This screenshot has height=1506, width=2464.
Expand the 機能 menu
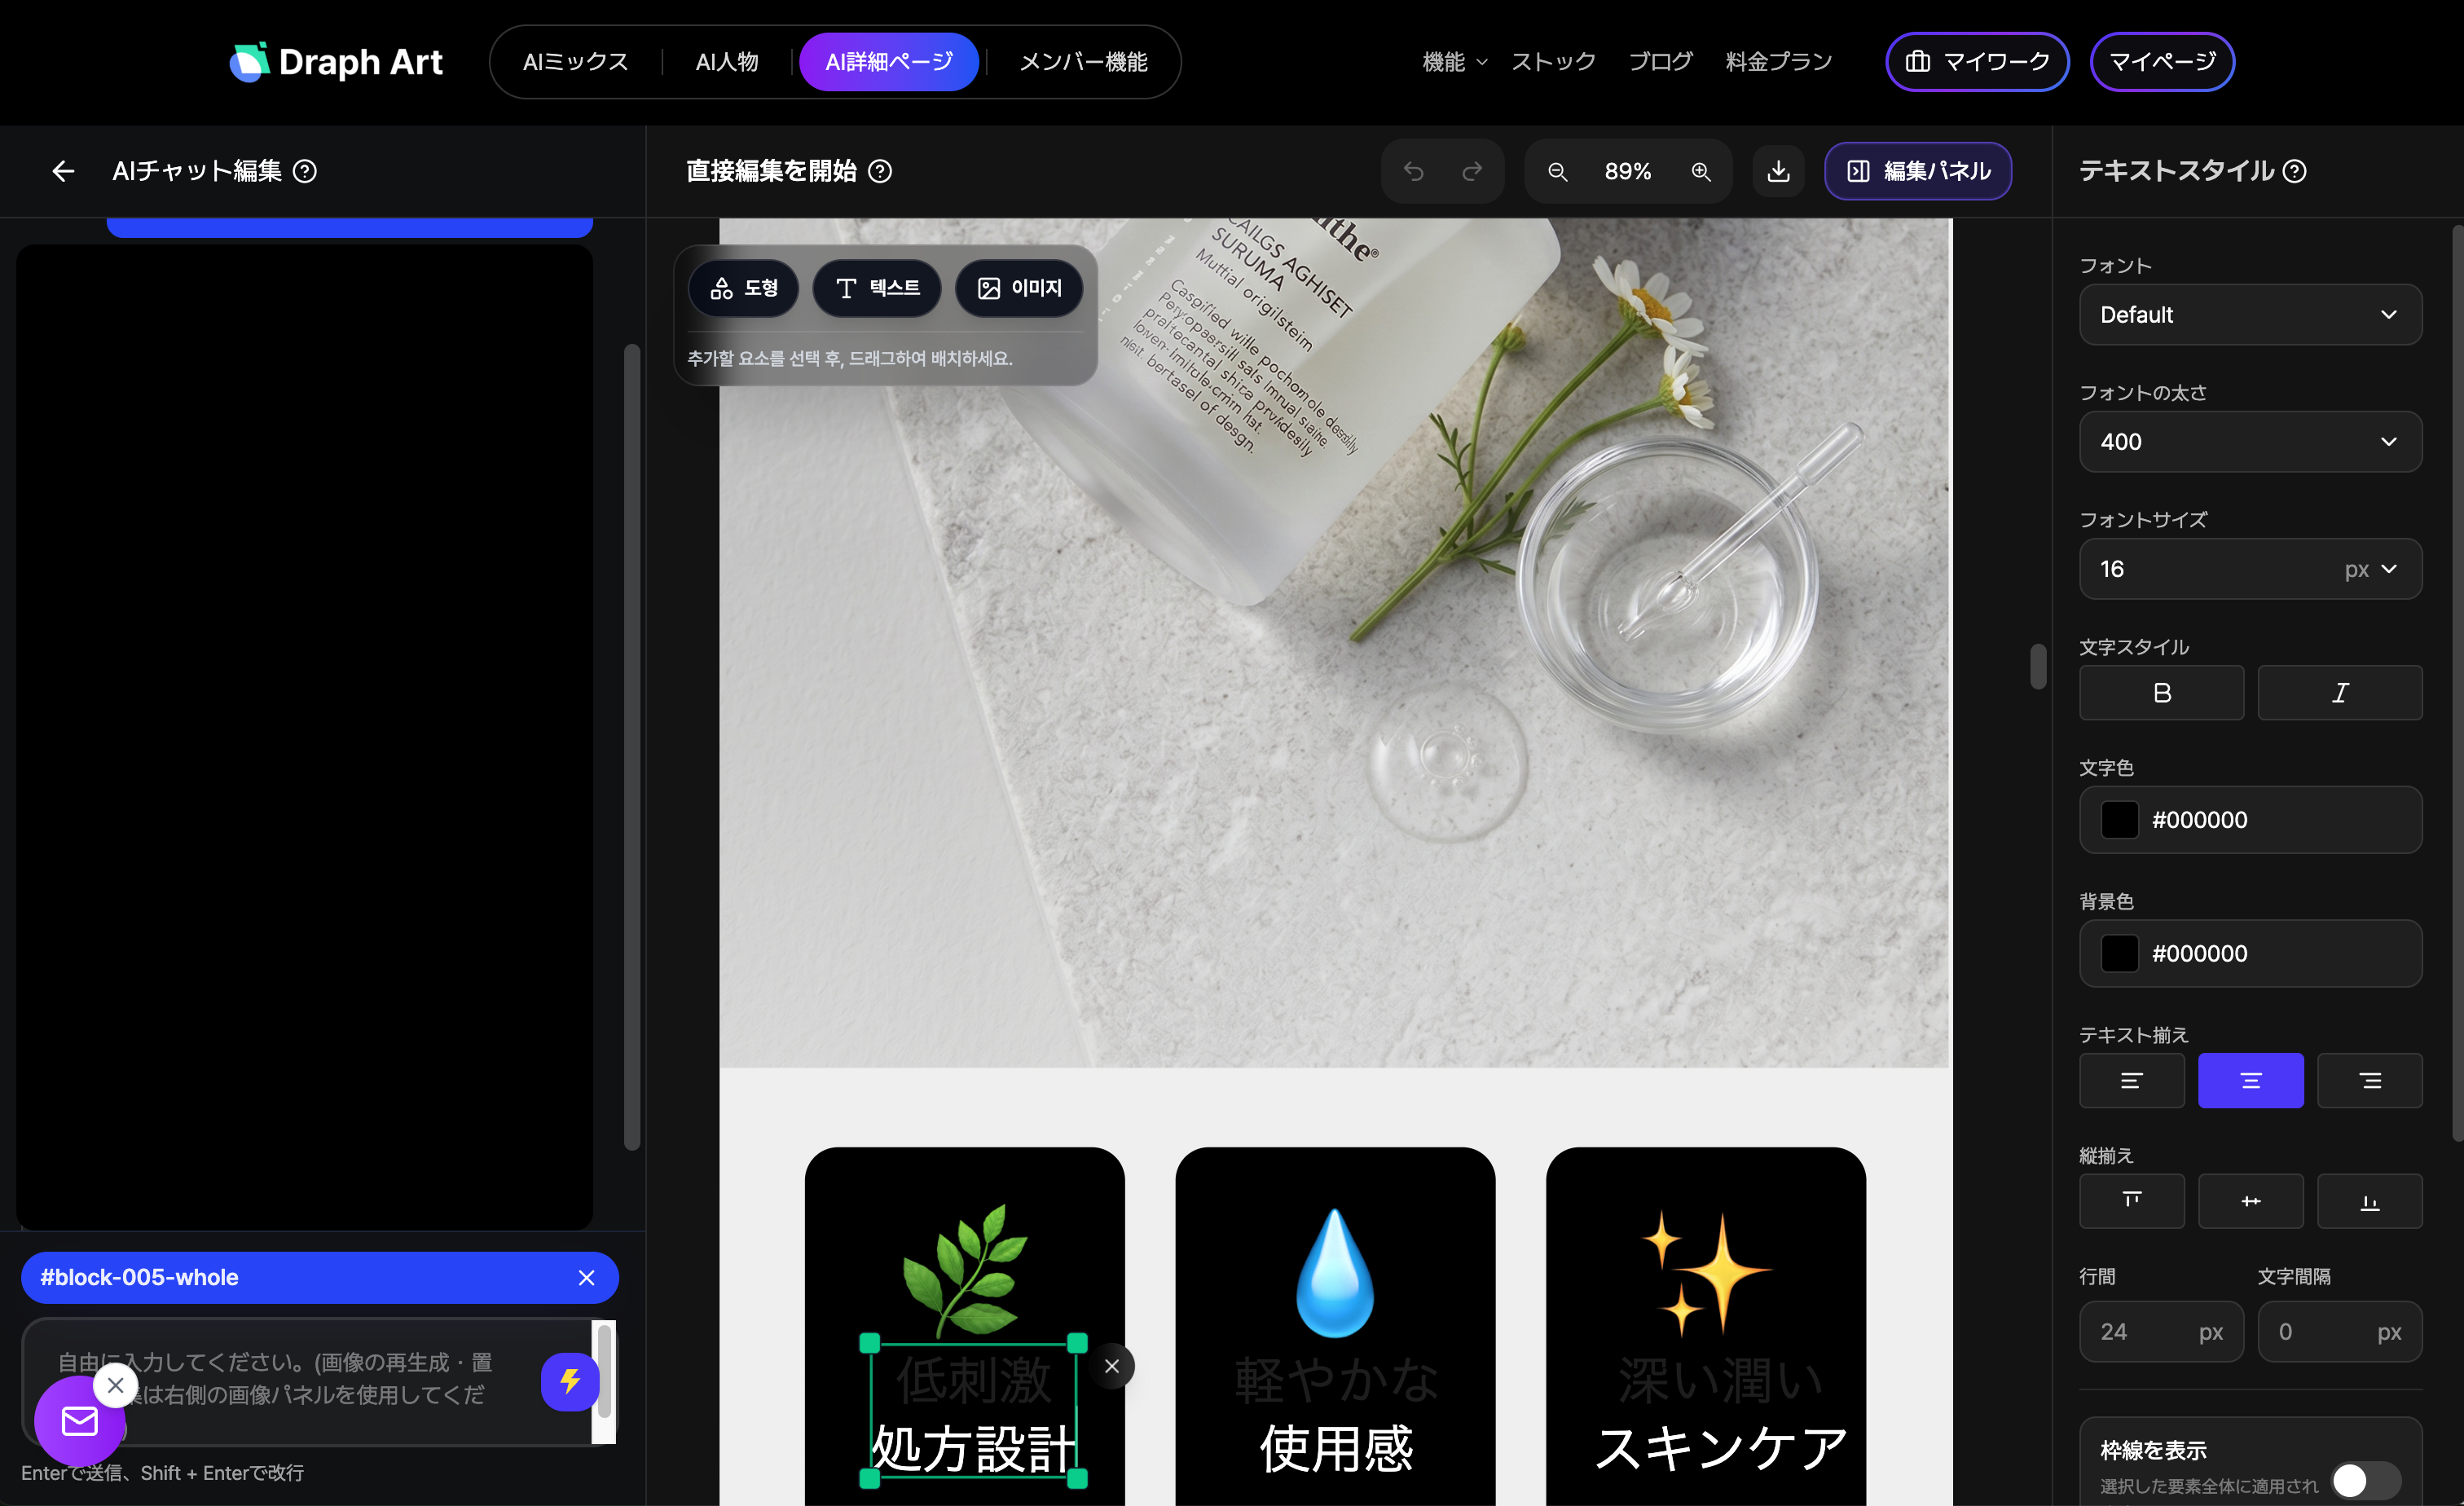tap(1454, 62)
